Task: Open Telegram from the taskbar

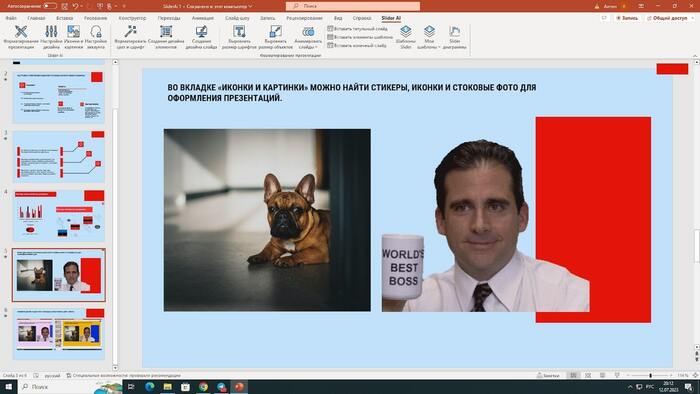Action: pyautogui.click(x=222, y=387)
